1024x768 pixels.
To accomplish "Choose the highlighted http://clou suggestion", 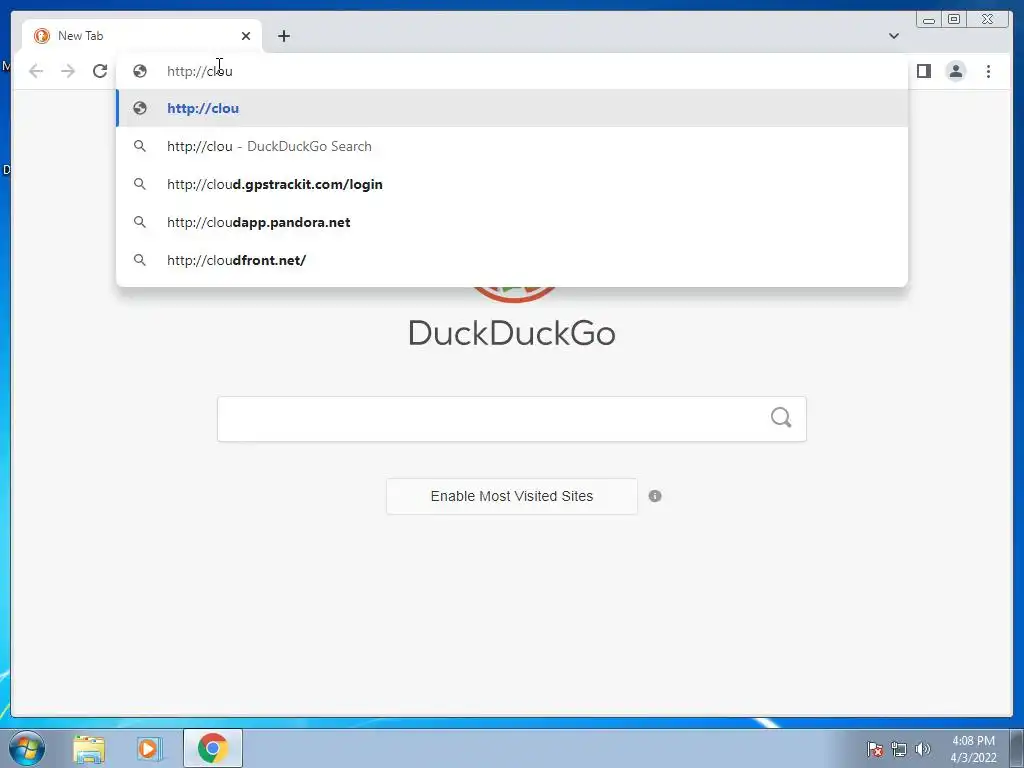I will (512, 108).
